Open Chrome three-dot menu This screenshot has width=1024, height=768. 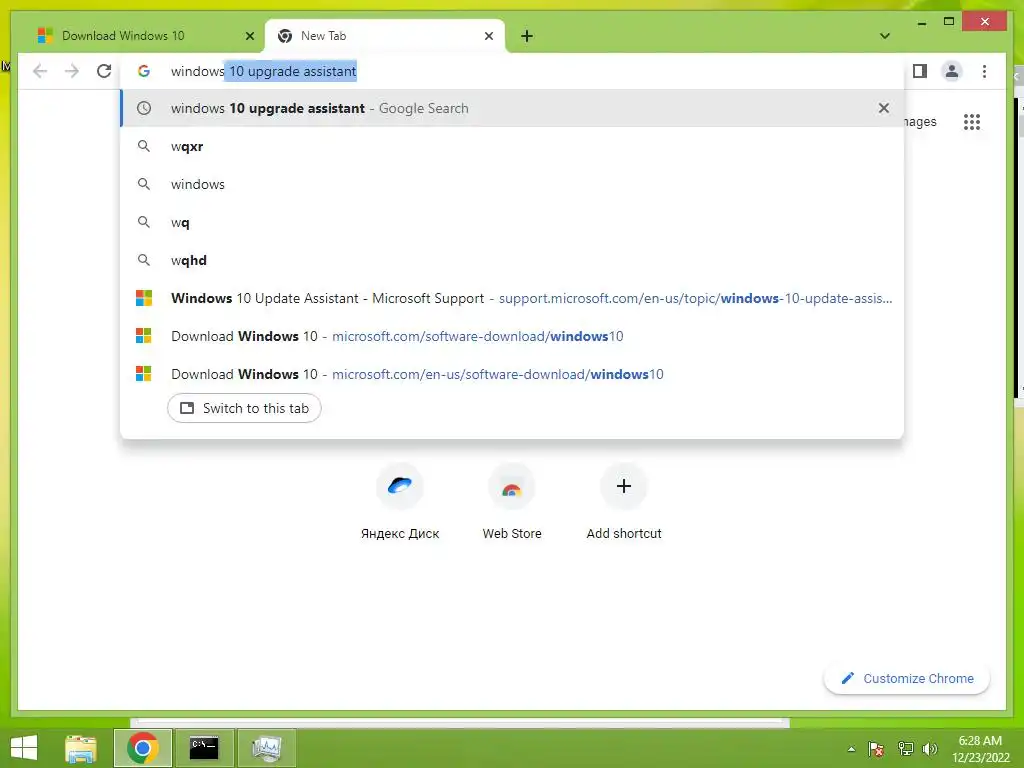984,71
